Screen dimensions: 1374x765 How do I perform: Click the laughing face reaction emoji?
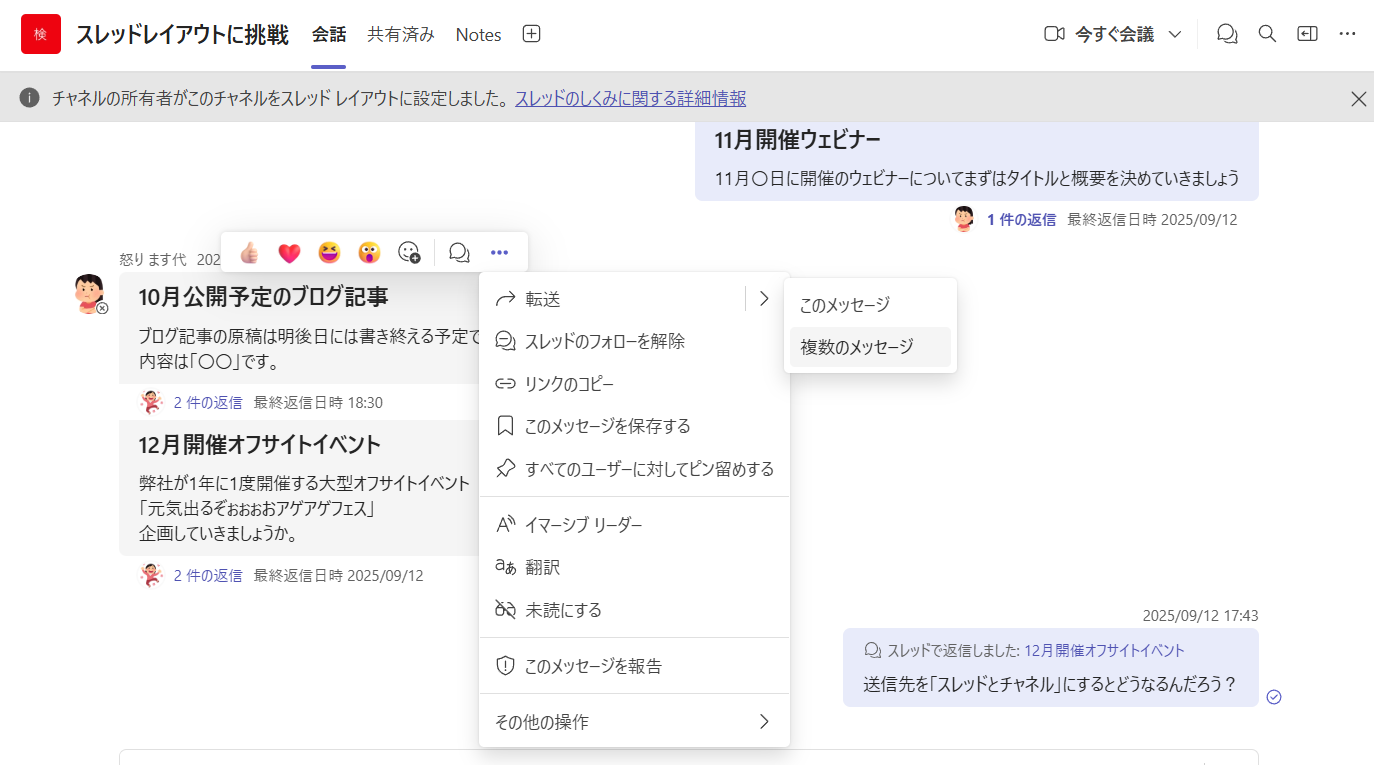[329, 253]
